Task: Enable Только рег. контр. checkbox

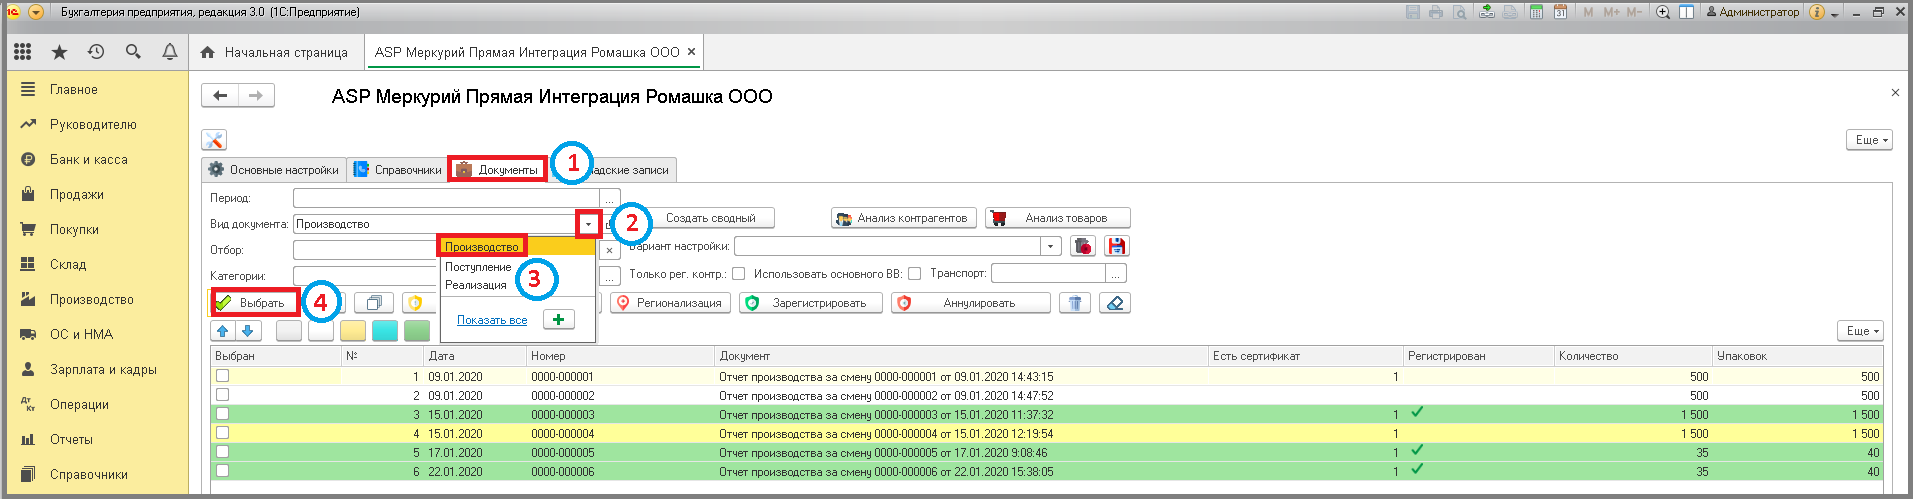Action: pos(738,273)
